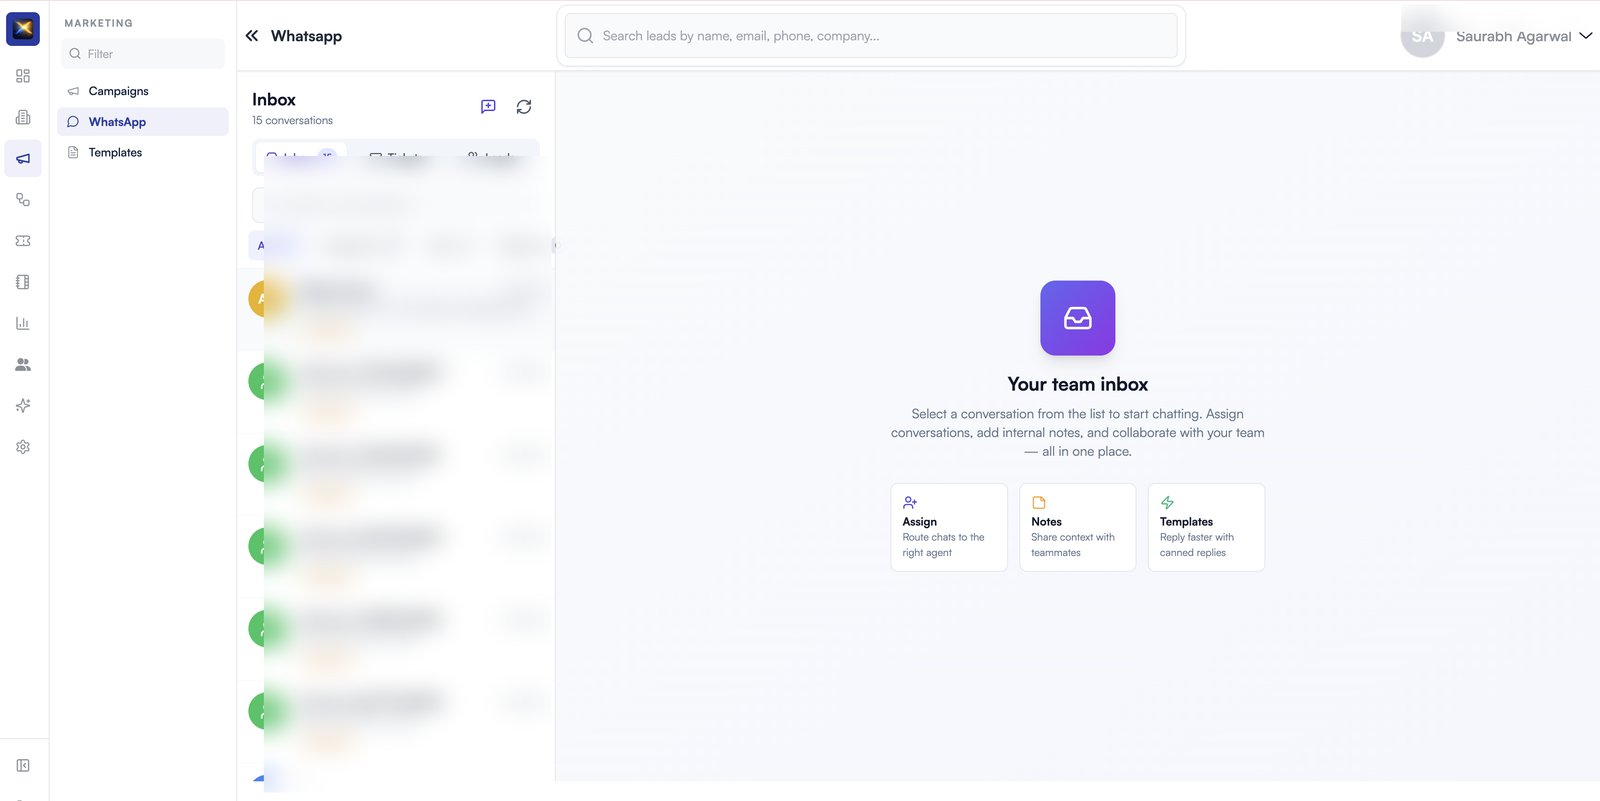The height and width of the screenshot is (801, 1600).
Task: Click the Assign feature card
Action: 949,528
